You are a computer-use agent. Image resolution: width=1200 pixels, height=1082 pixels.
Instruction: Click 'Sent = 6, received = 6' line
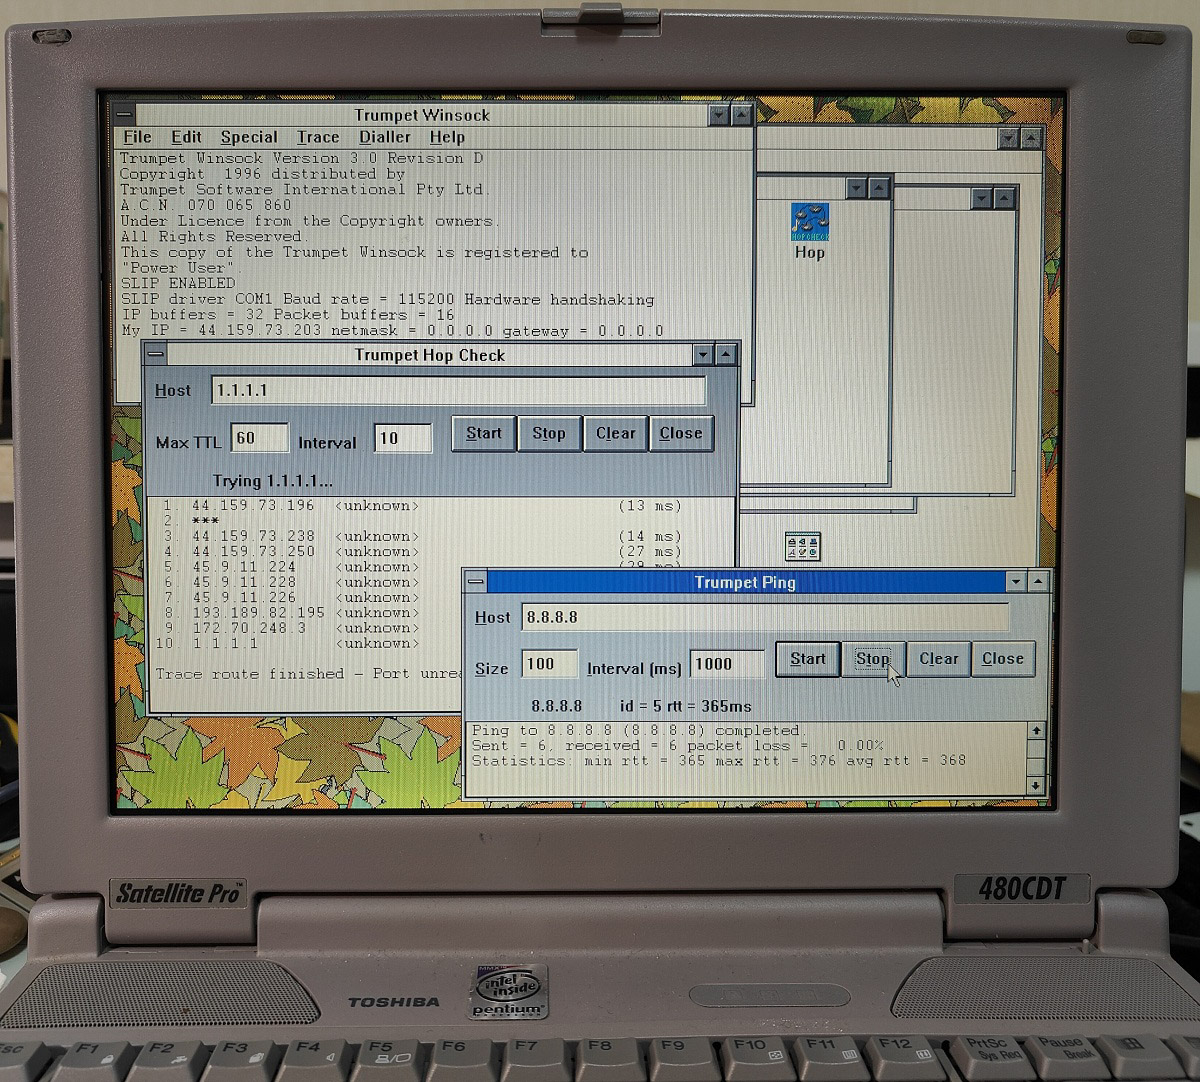tap(678, 746)
